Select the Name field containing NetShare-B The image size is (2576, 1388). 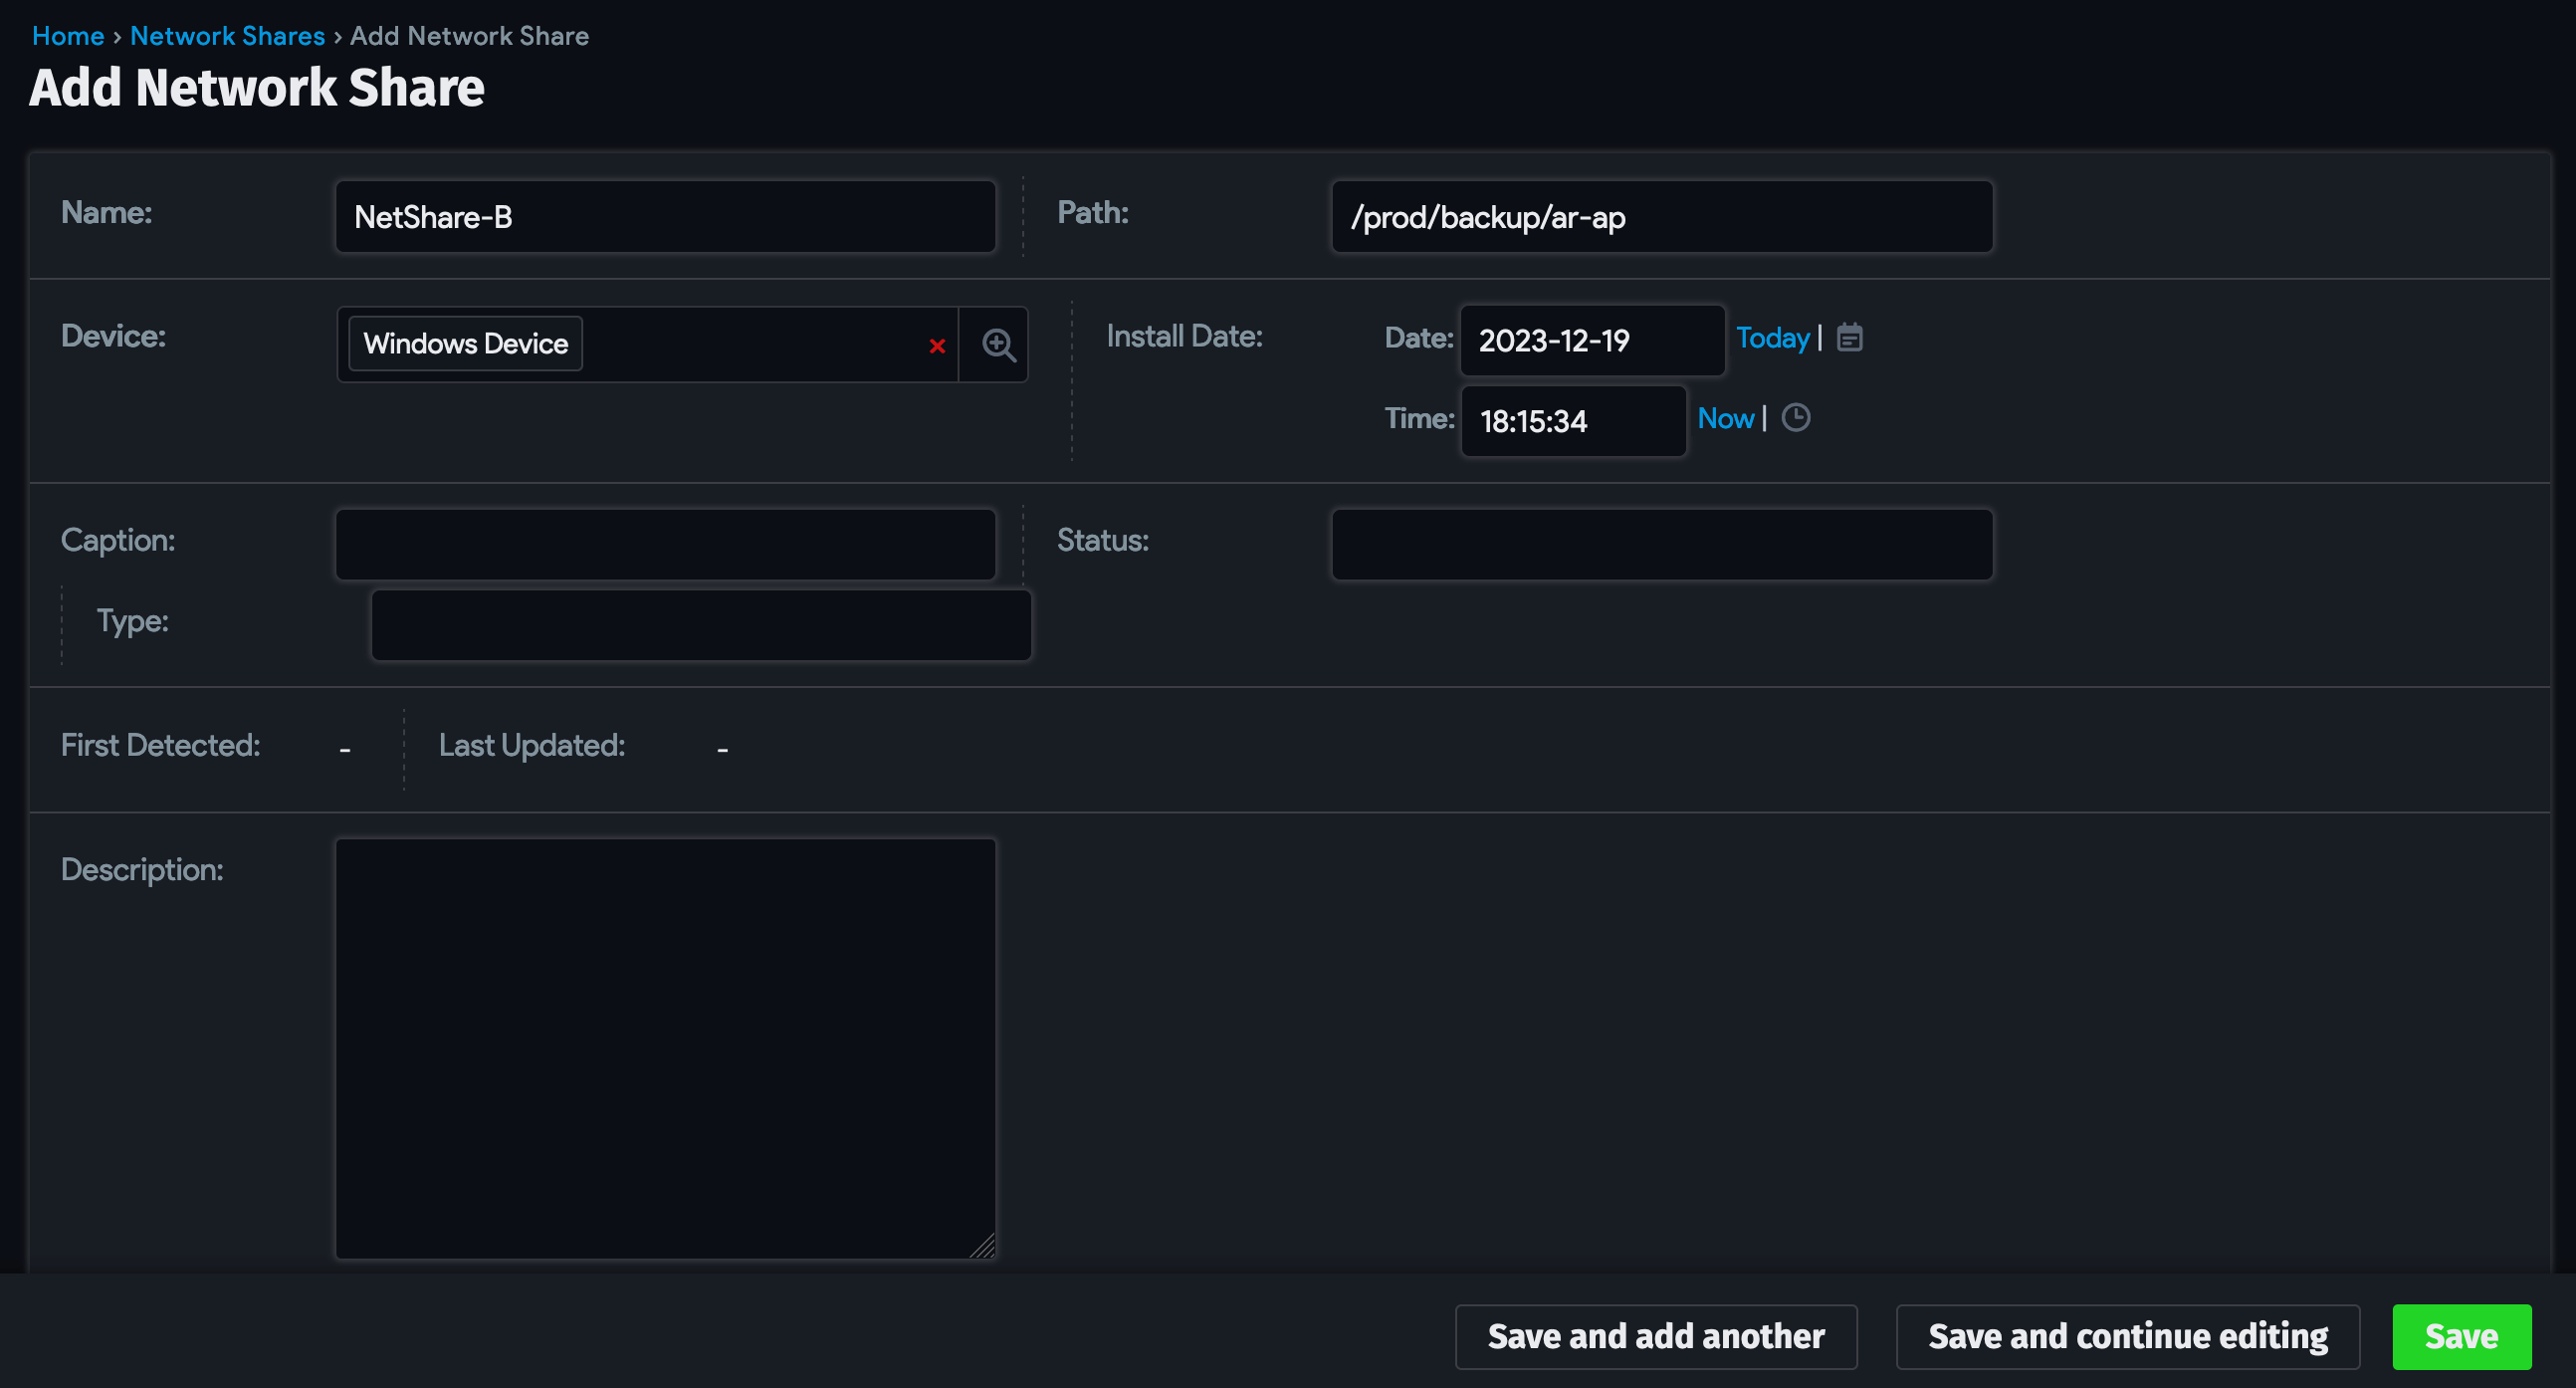click(664, 216)
